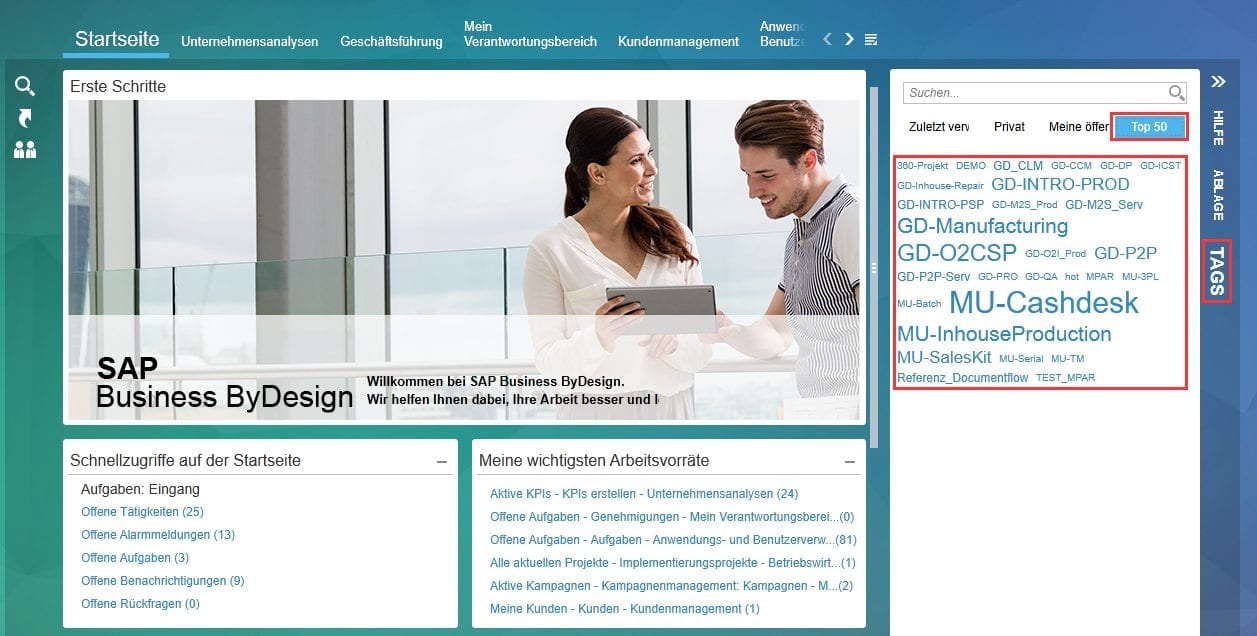This screenshot has width=1257, height=636.
Task: Click the GD-M2S_Serv tag
Action: [x=1104, y=205]
